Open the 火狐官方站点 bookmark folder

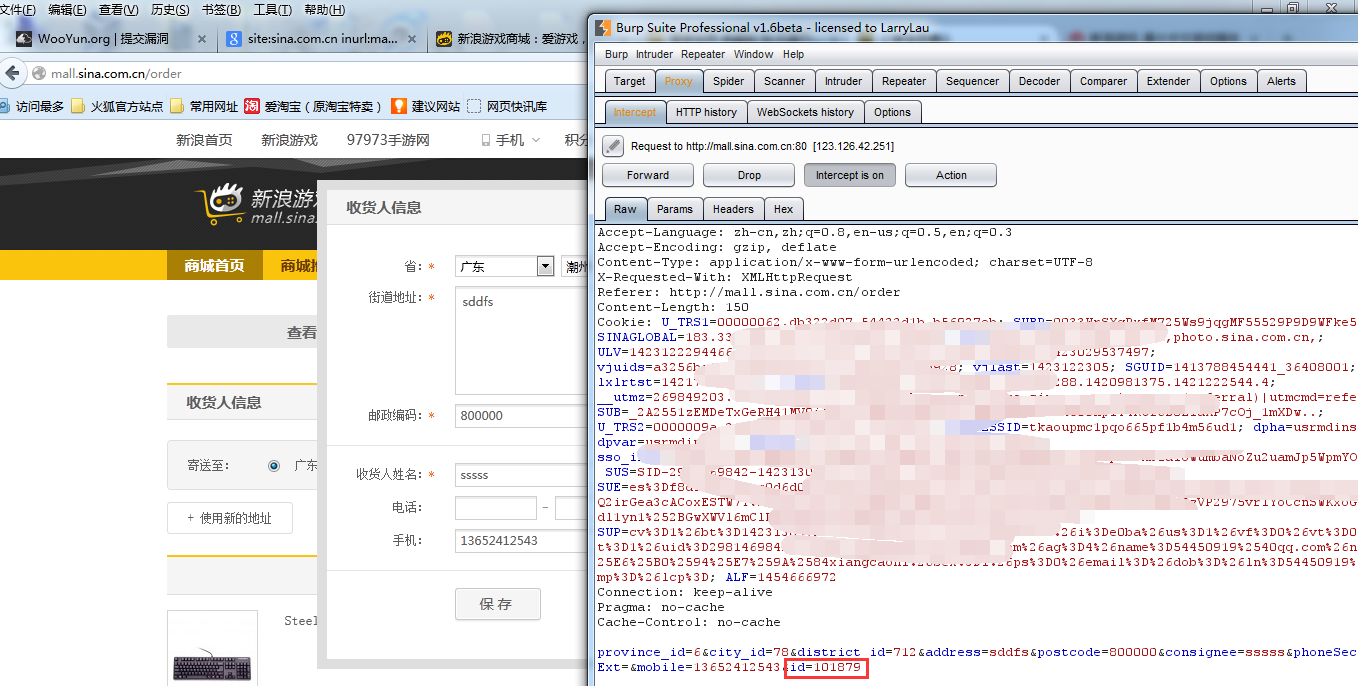[117, 106]
